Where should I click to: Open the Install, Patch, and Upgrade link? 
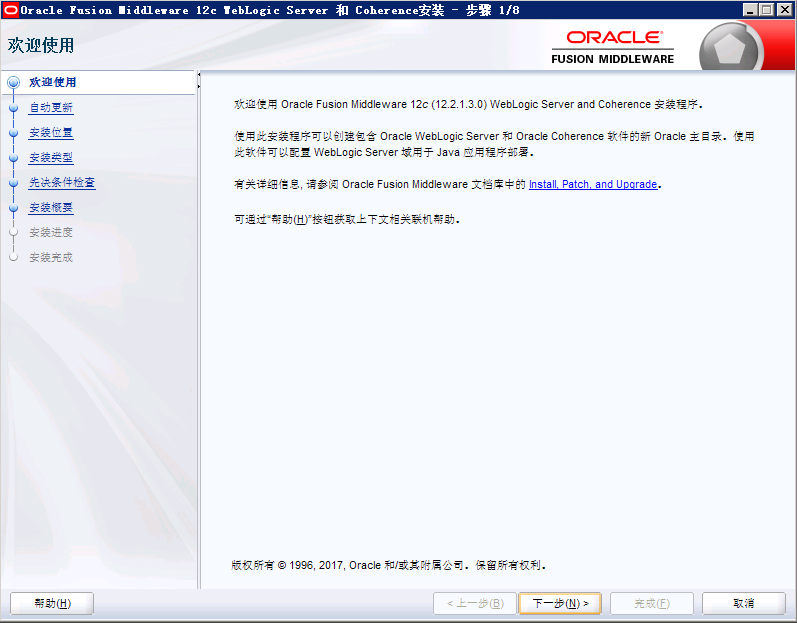coord(593,184)
